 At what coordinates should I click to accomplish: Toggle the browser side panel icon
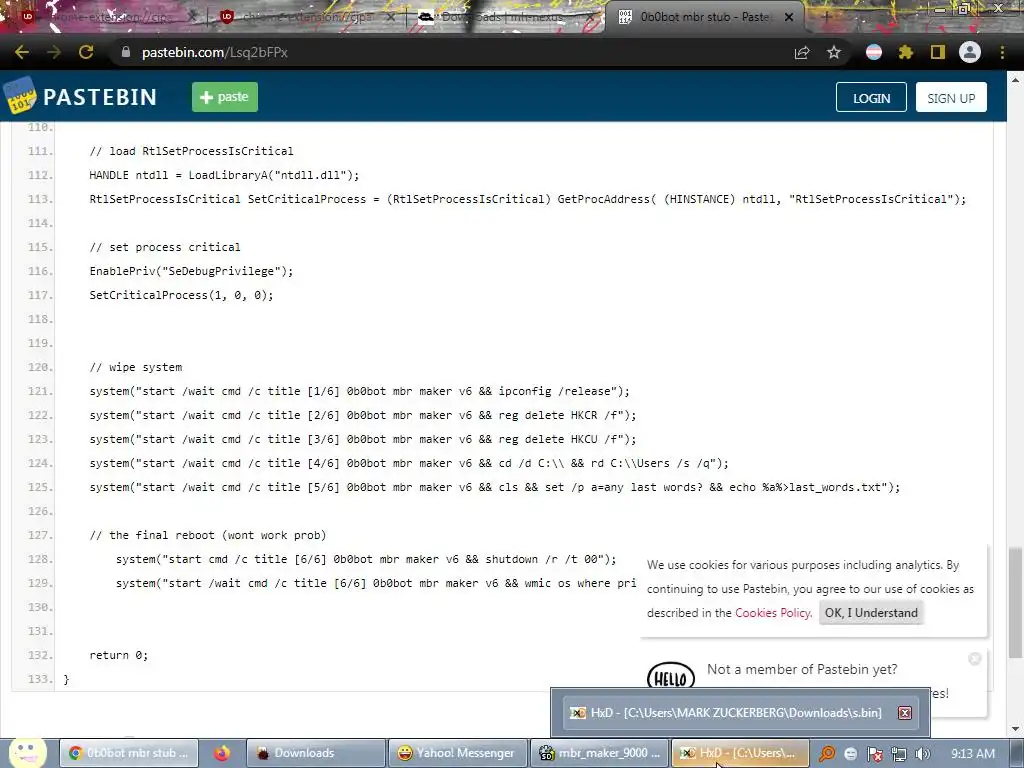pyautogui.click(x=938, y=52)
